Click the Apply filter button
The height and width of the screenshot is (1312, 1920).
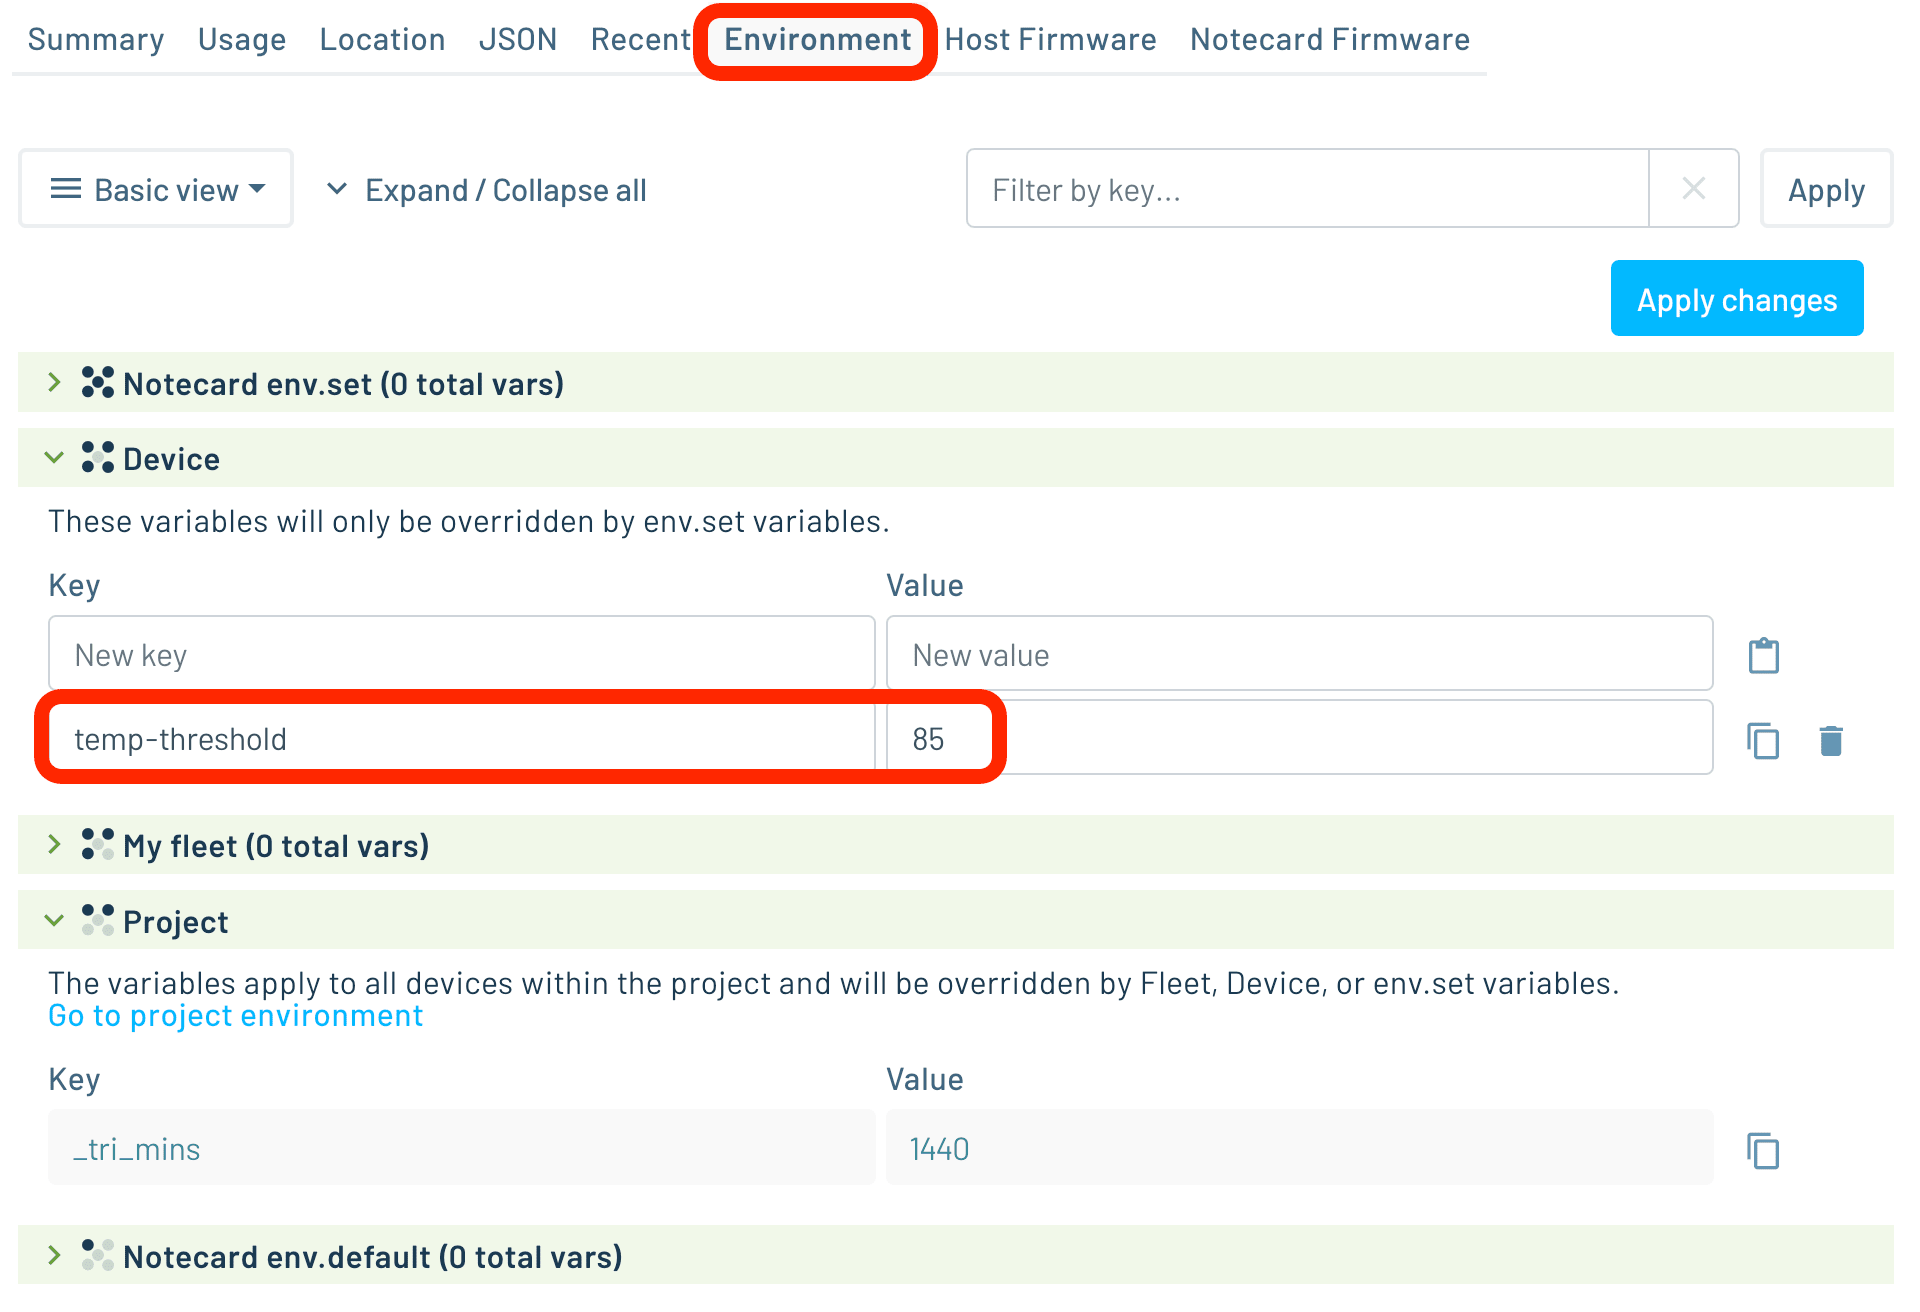1826,189
